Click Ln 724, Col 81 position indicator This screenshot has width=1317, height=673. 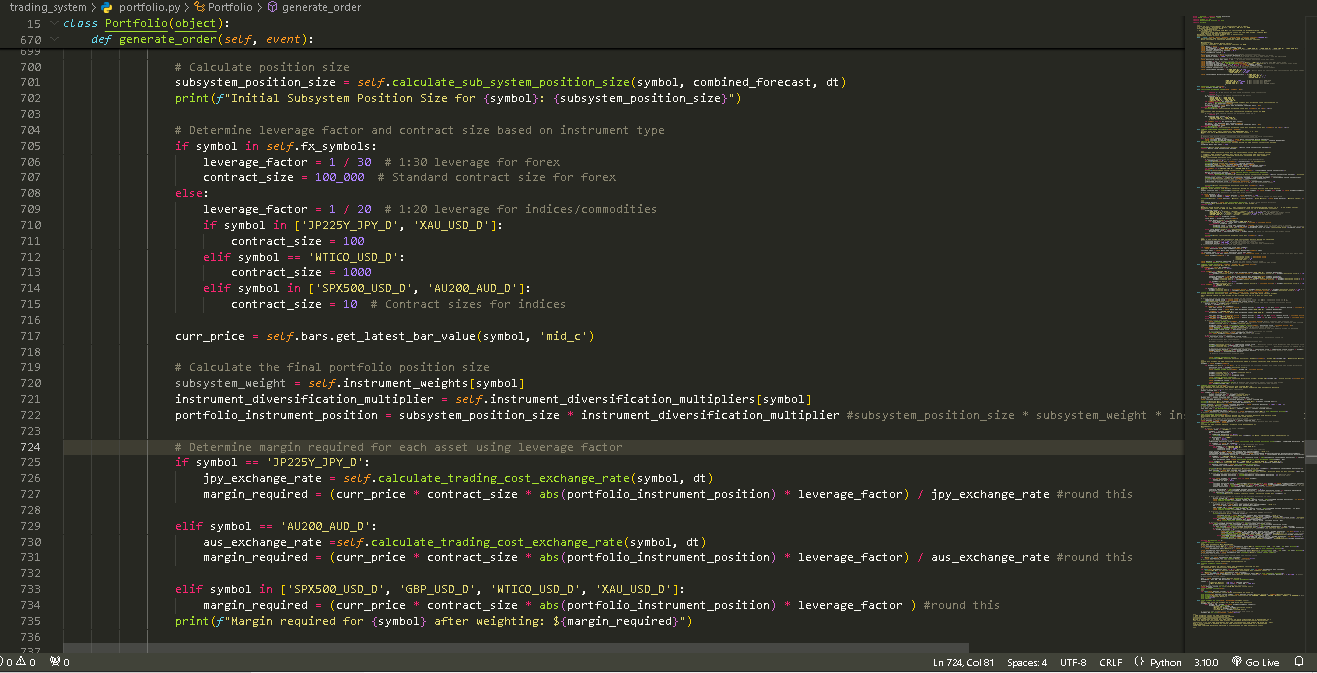tap(963, 662)
